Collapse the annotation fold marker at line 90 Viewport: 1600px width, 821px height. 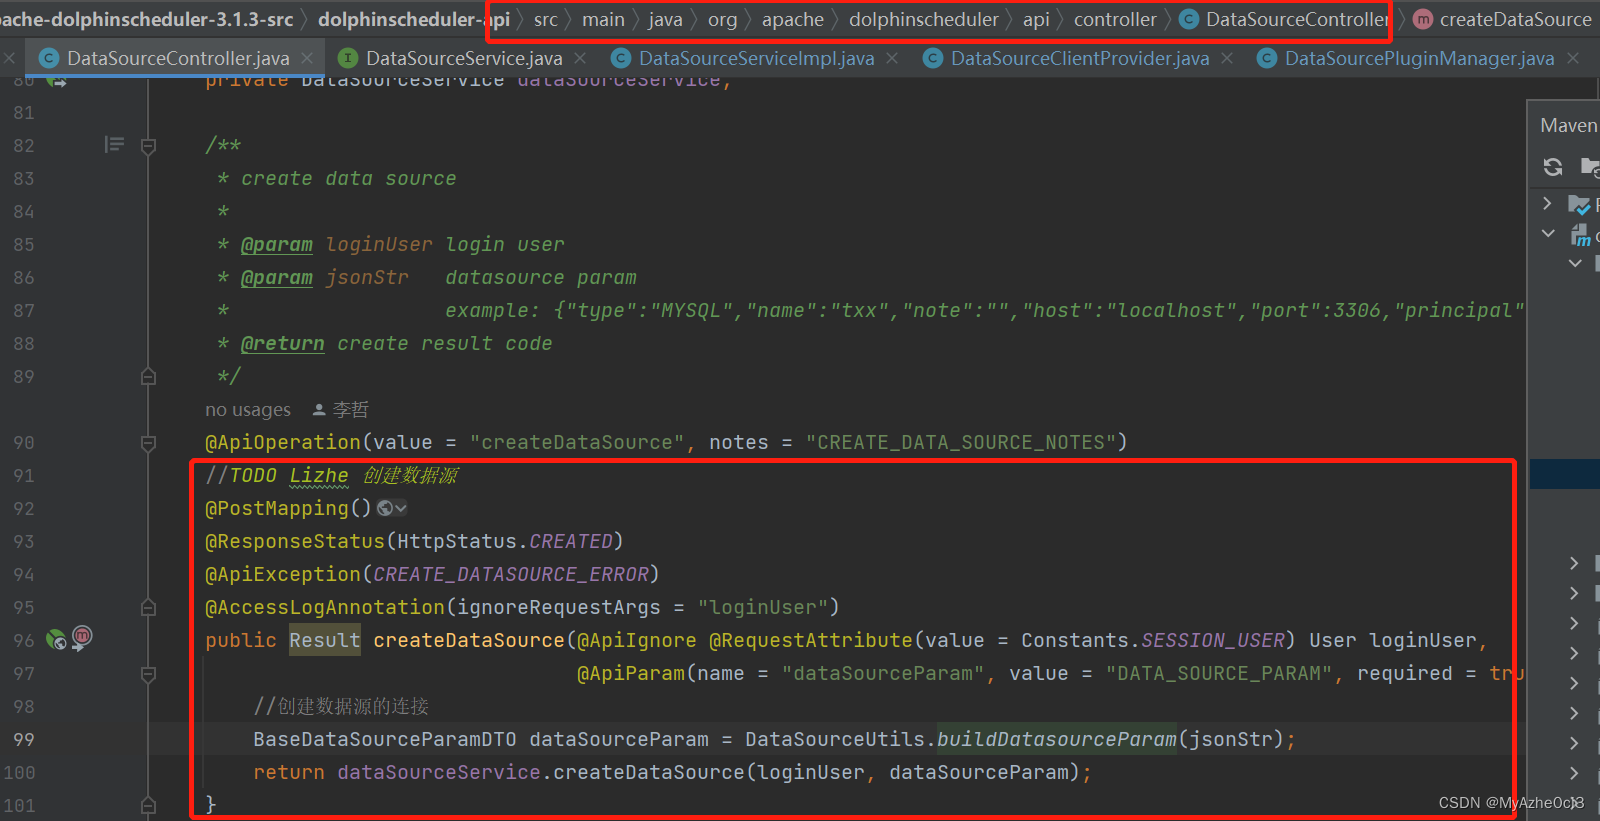pos(148,443)
